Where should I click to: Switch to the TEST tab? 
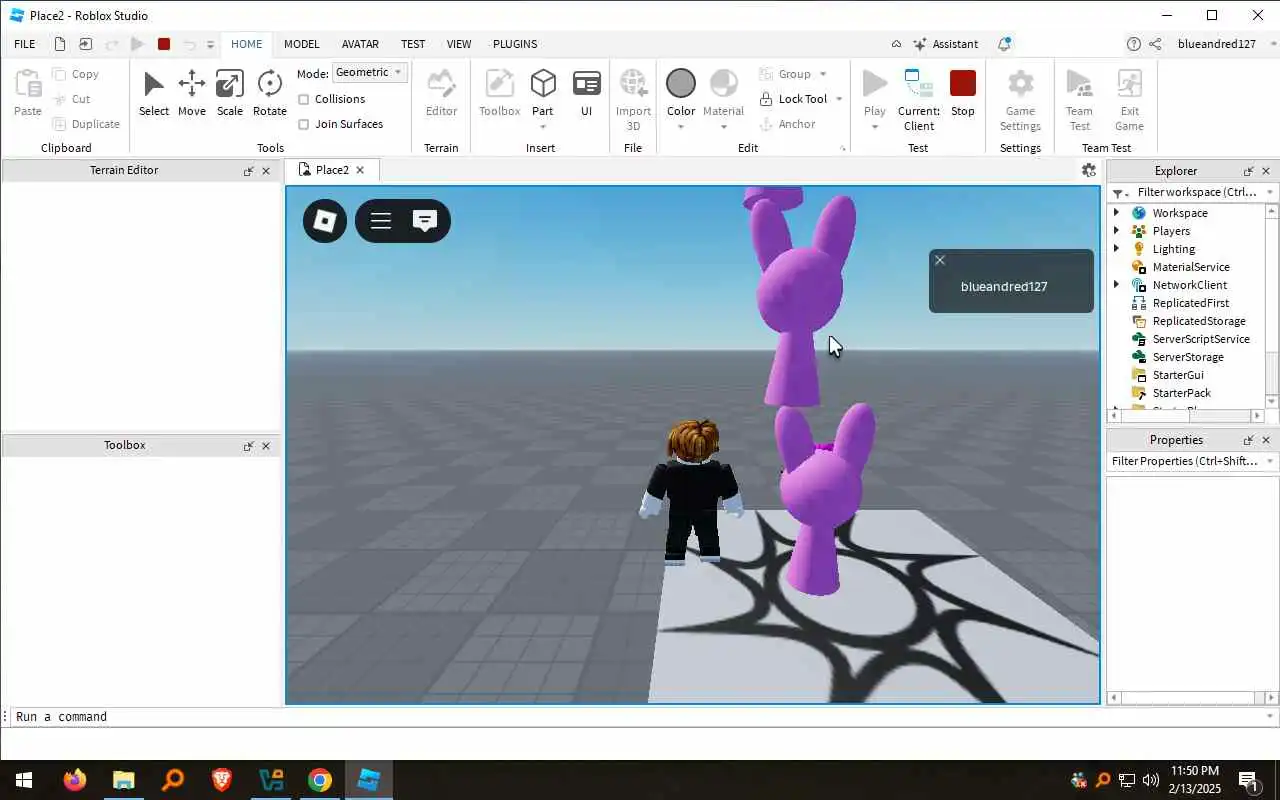click(413, 44)
